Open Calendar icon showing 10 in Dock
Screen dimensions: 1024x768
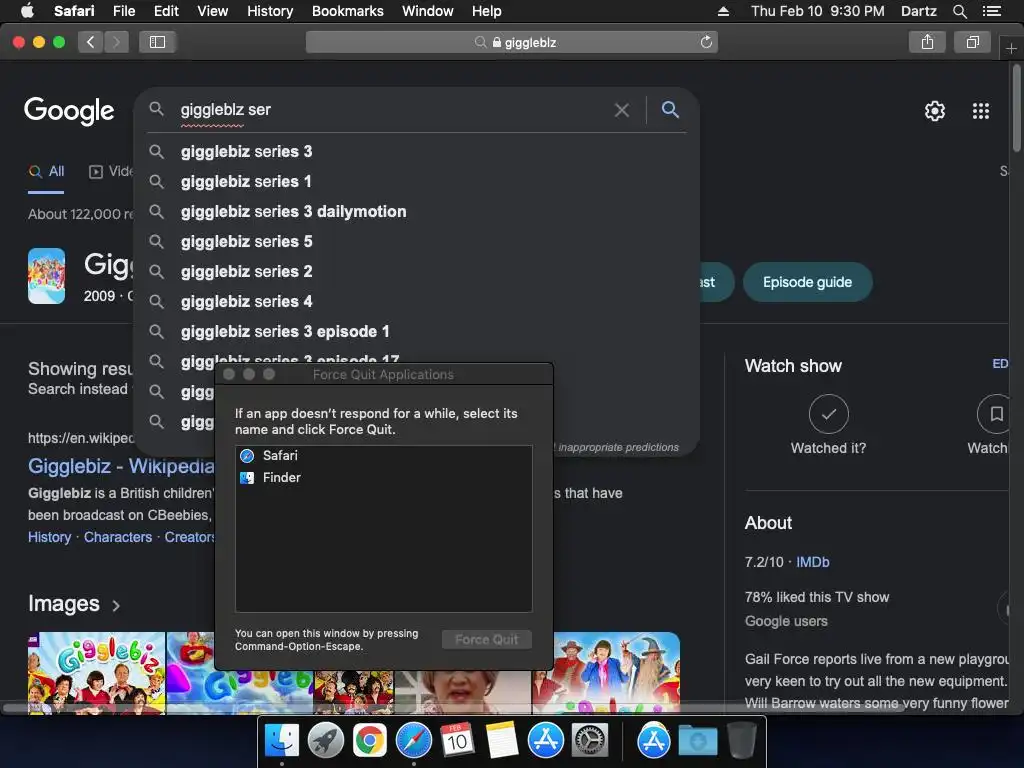(x=457, y=741)
